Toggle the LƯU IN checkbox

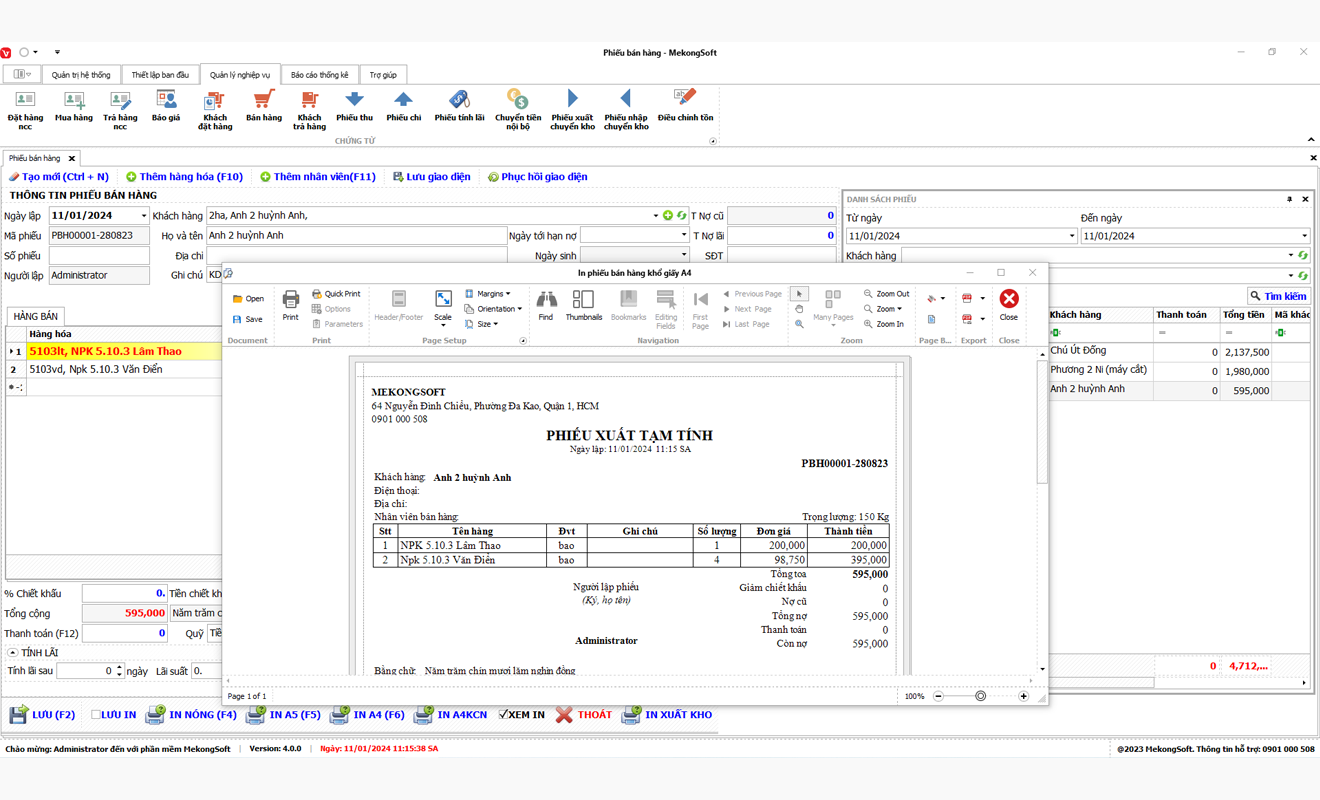pos(97,715)
